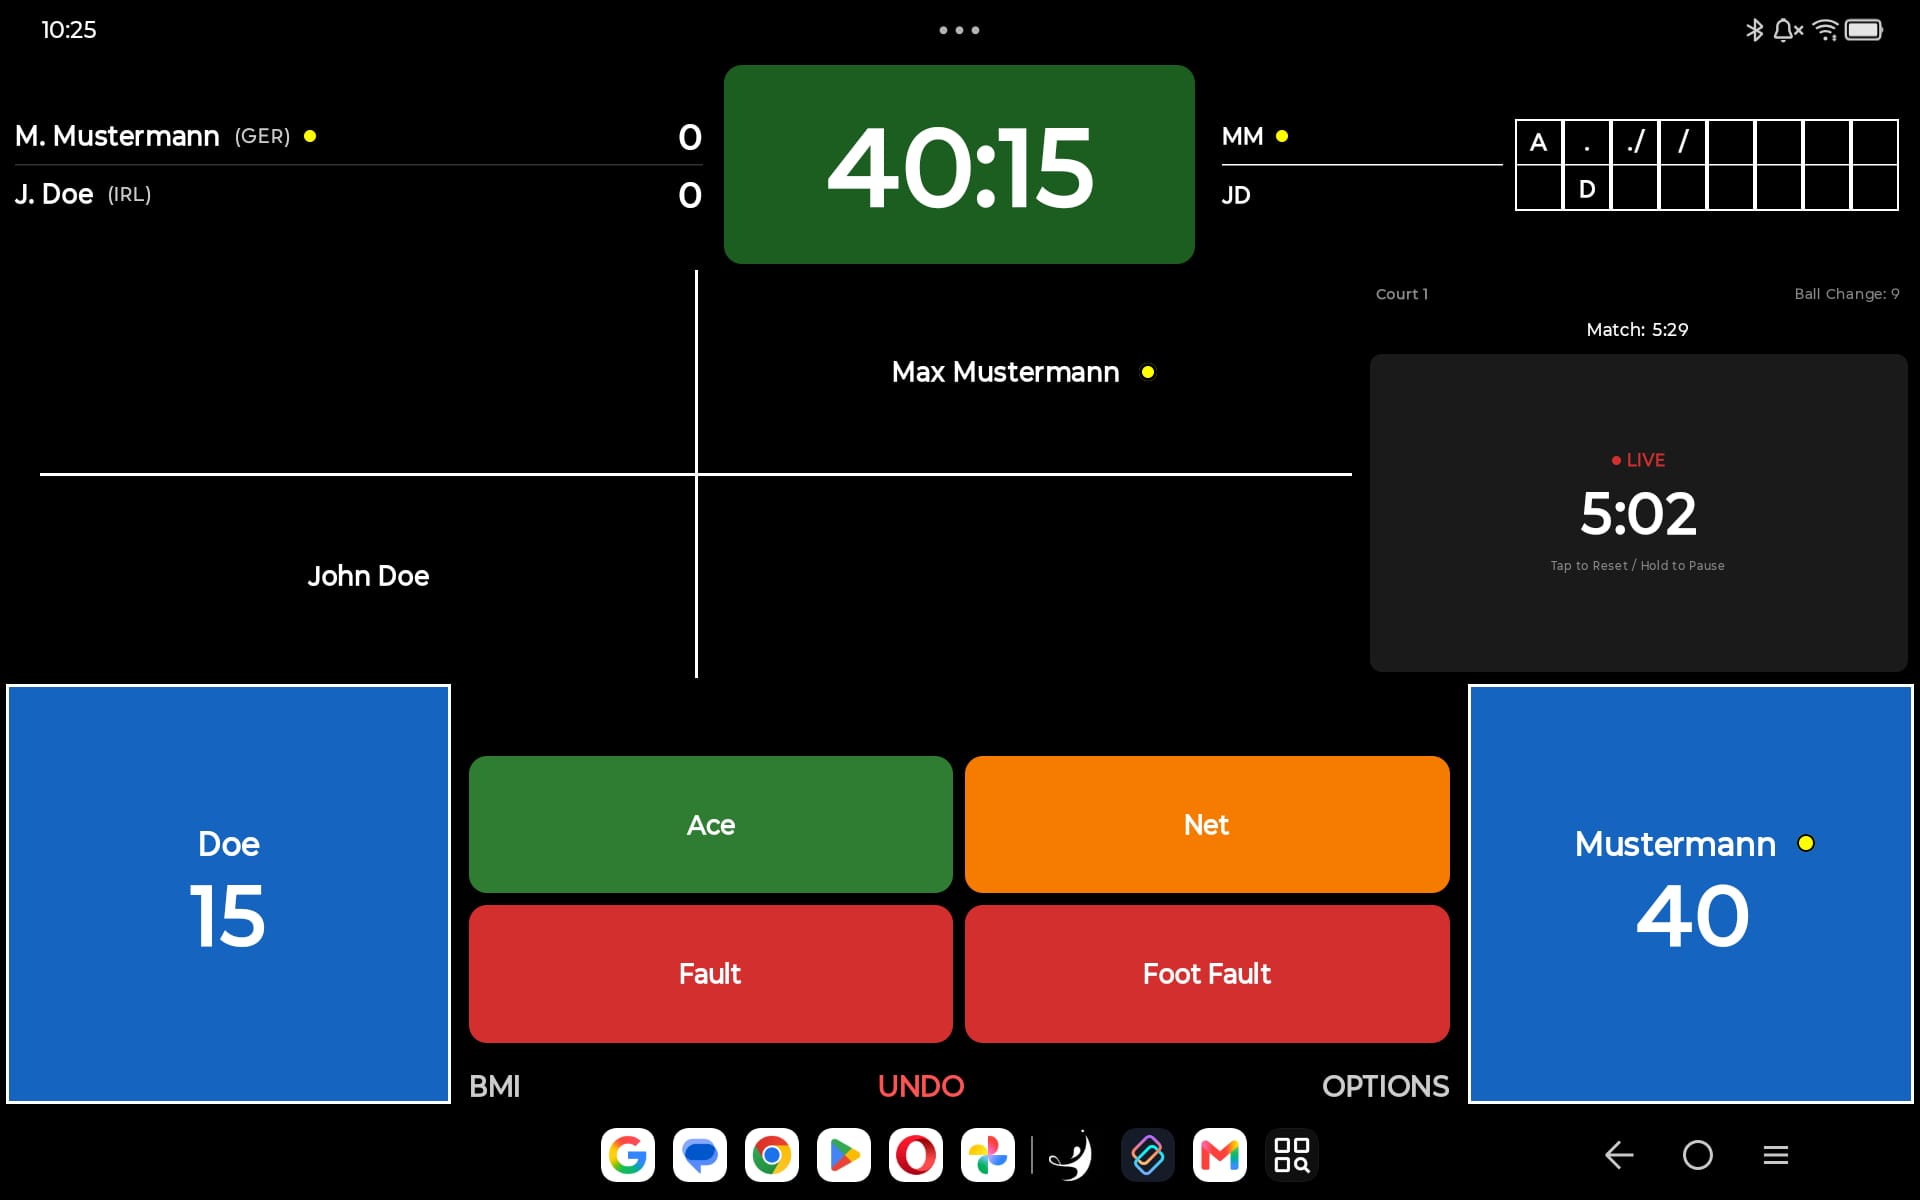
Task: Tap the LIVE 5:02 timer to reset
Action: (x=1639, y=513)
